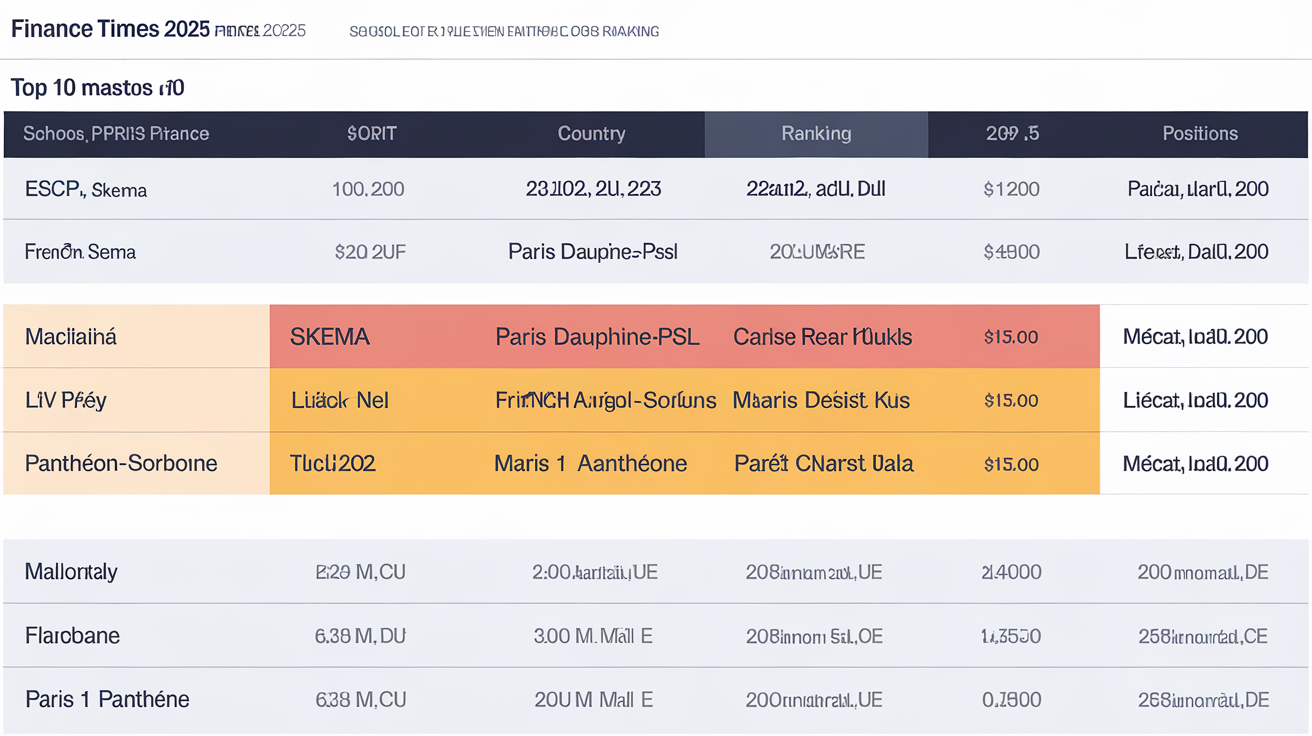
Task: Select the red 'SKEMA' cell
Action: tap(330, 337)
